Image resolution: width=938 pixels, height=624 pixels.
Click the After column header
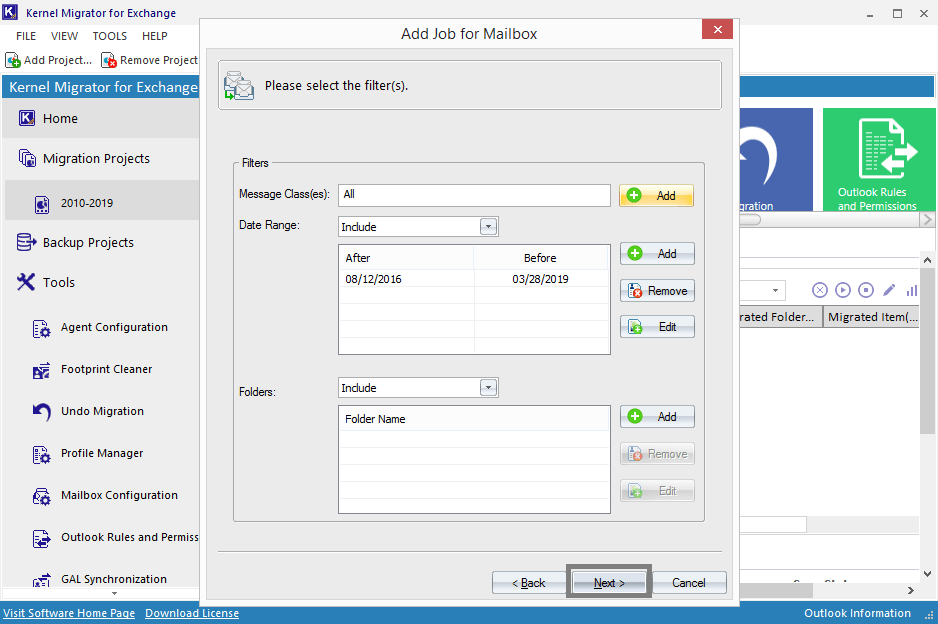point(406,258)
